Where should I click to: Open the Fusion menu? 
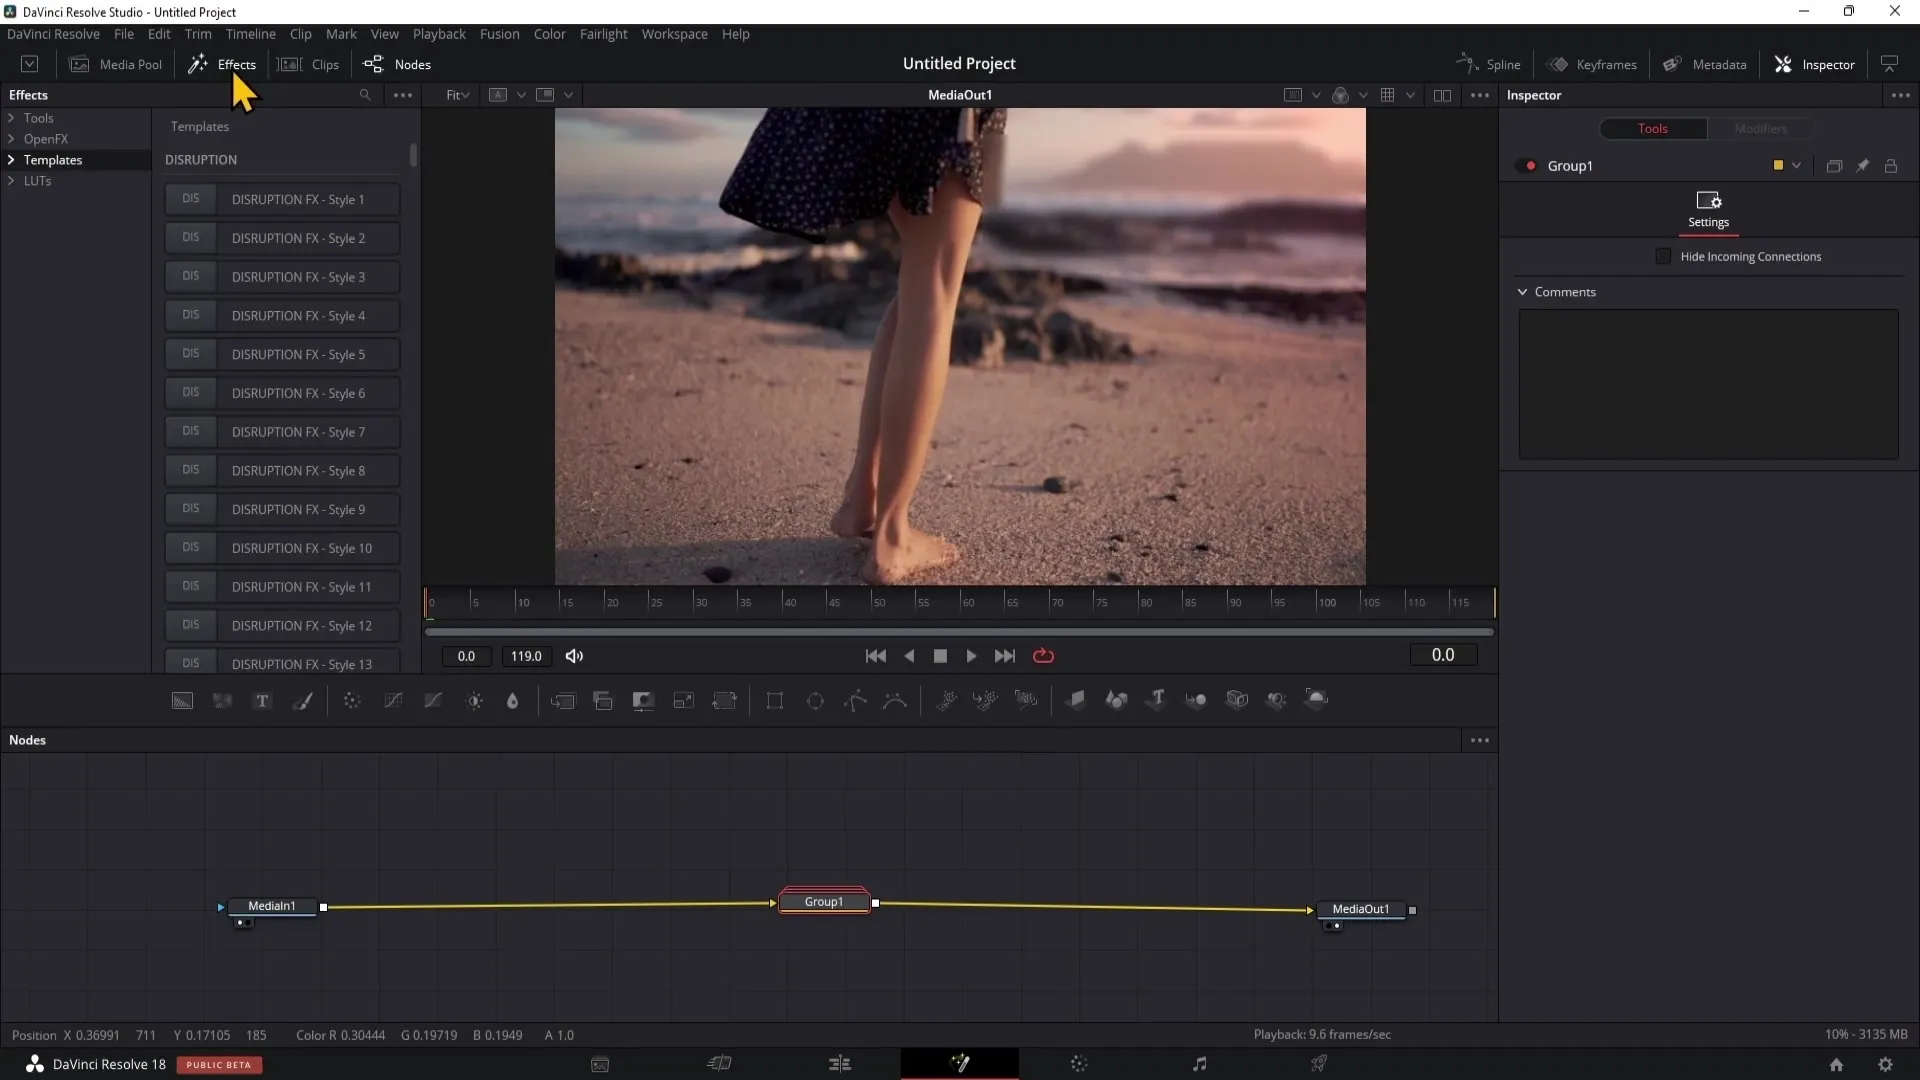coord(498,33)
